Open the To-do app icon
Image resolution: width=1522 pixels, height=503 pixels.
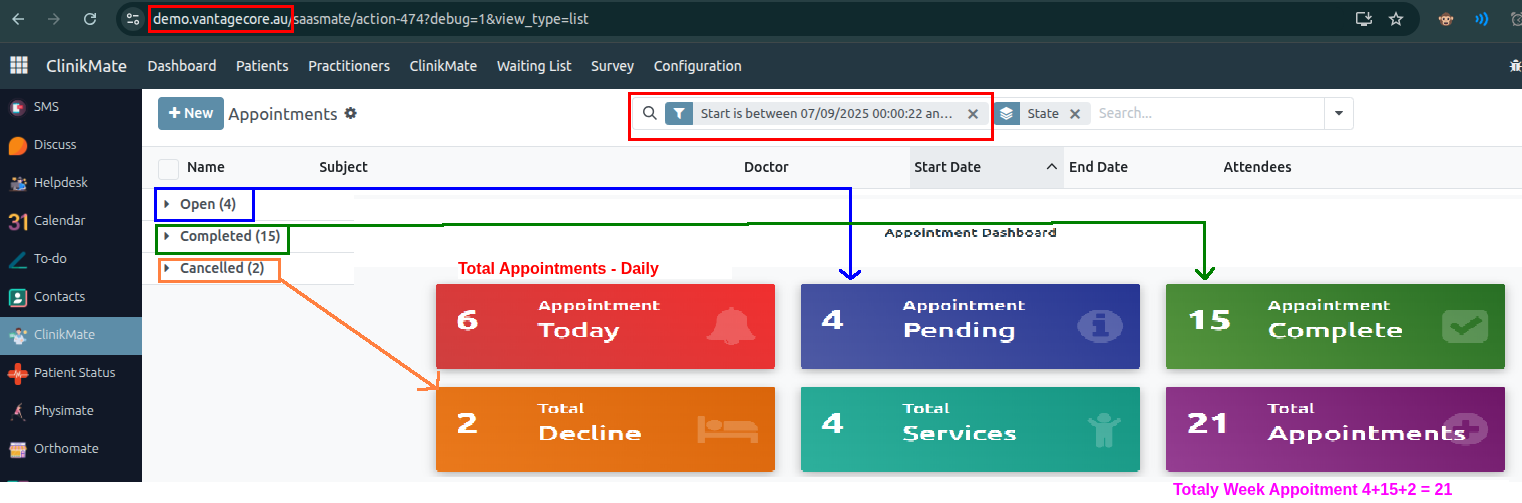click(18, 259)
